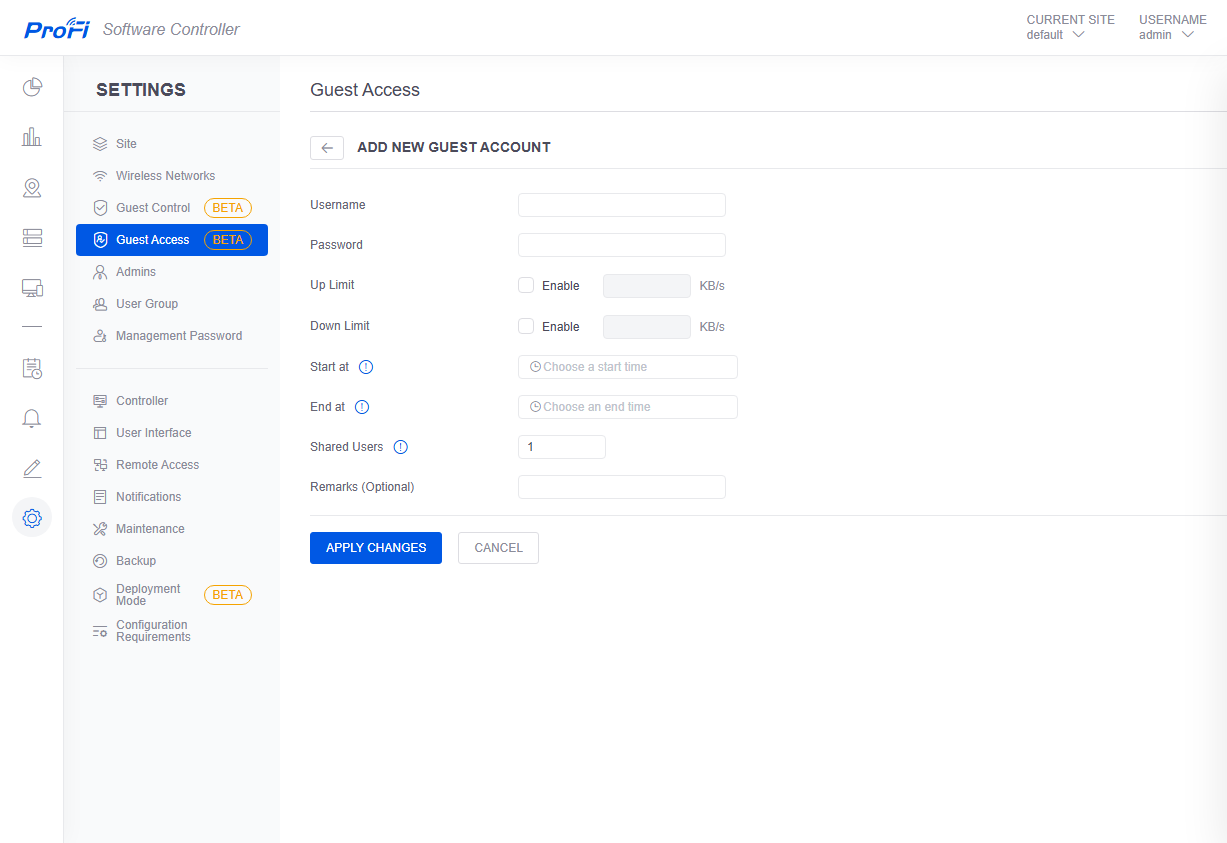Click the info icon beside Start at
The height and width of the screenshot is (843, 1227).
tap(366, 367)
